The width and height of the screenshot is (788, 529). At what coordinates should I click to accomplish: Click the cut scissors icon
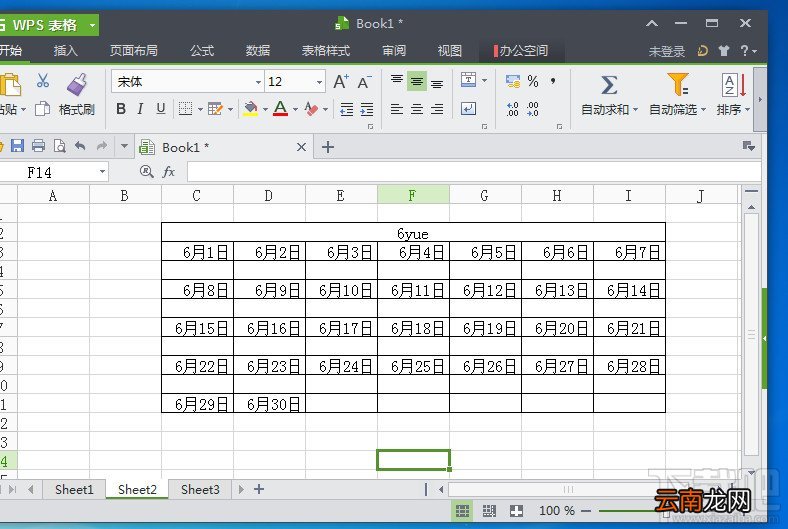click(43, 80)
